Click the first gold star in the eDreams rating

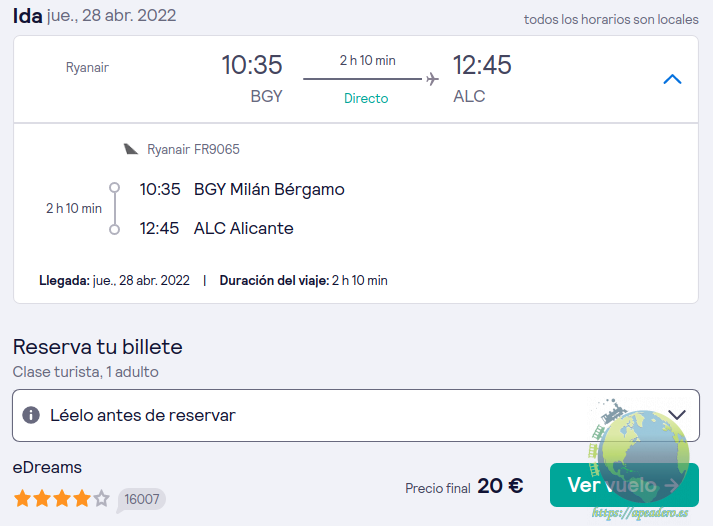pyautogui.click(x=21, y=497)
